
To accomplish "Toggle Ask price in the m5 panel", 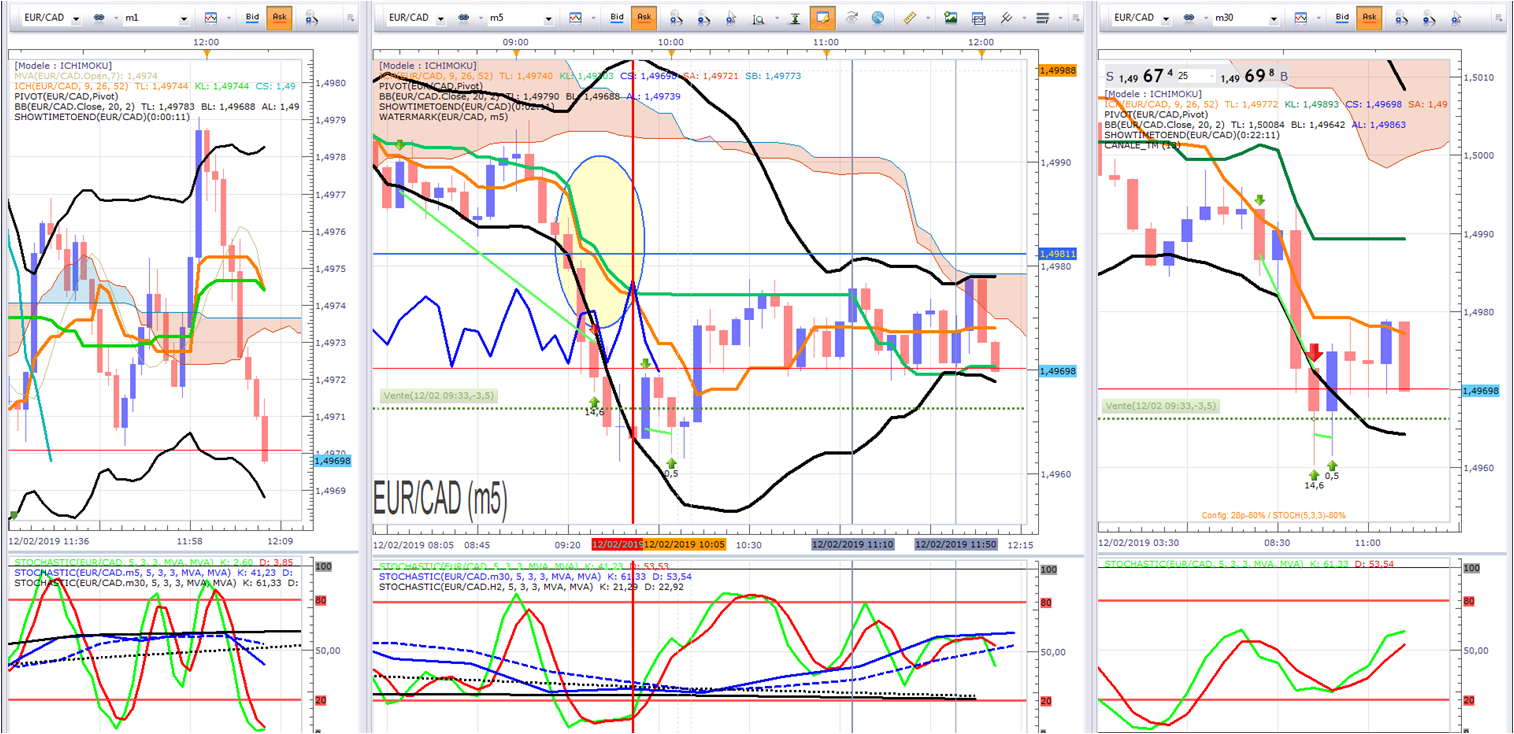I will [644, 18].
